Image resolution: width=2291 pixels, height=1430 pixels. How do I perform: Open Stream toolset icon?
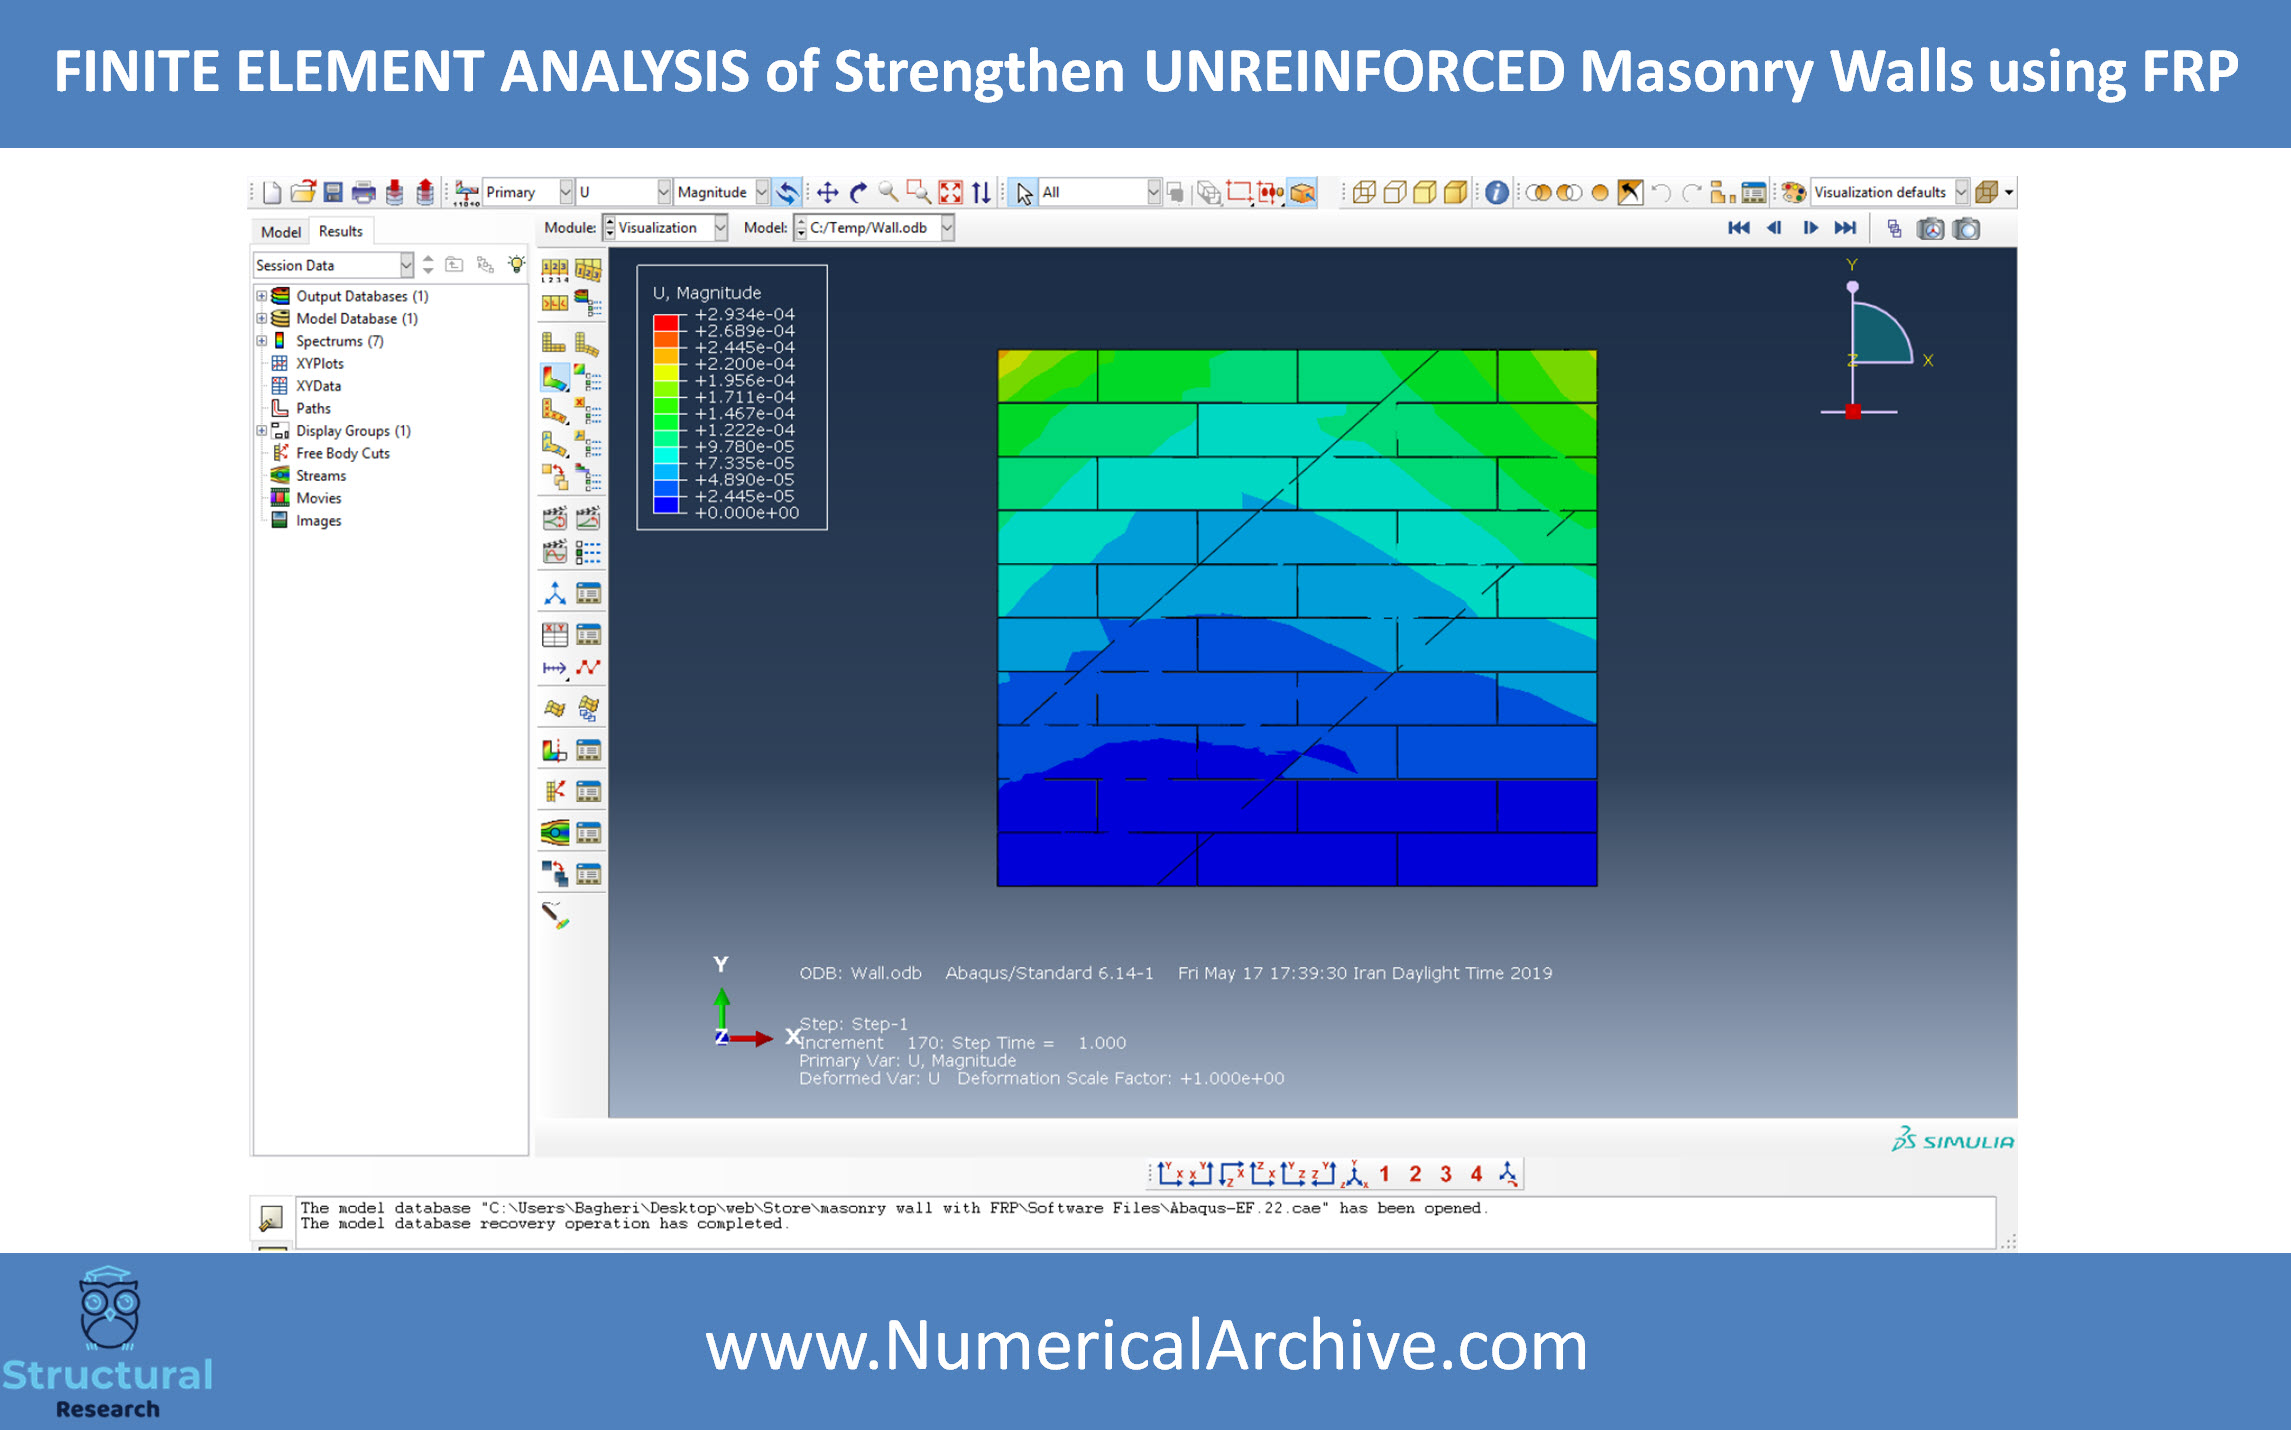(554, 832)
